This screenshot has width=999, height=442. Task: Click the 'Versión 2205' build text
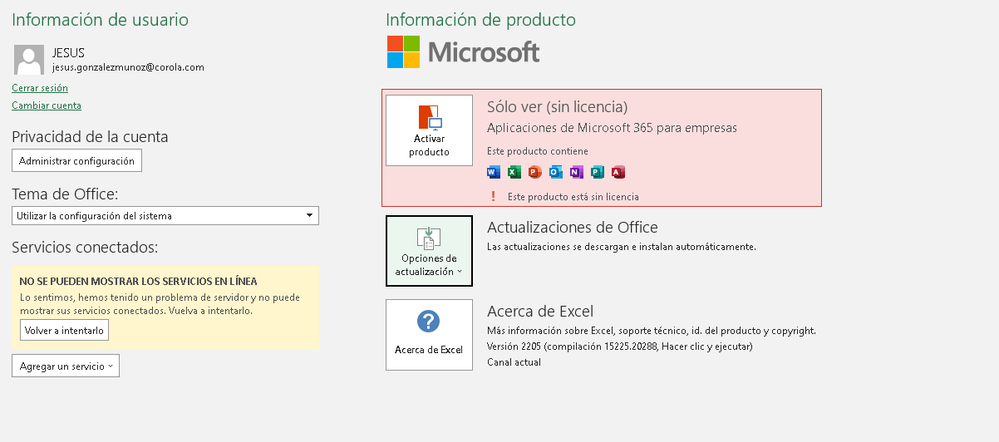click(x=620, y=346)
